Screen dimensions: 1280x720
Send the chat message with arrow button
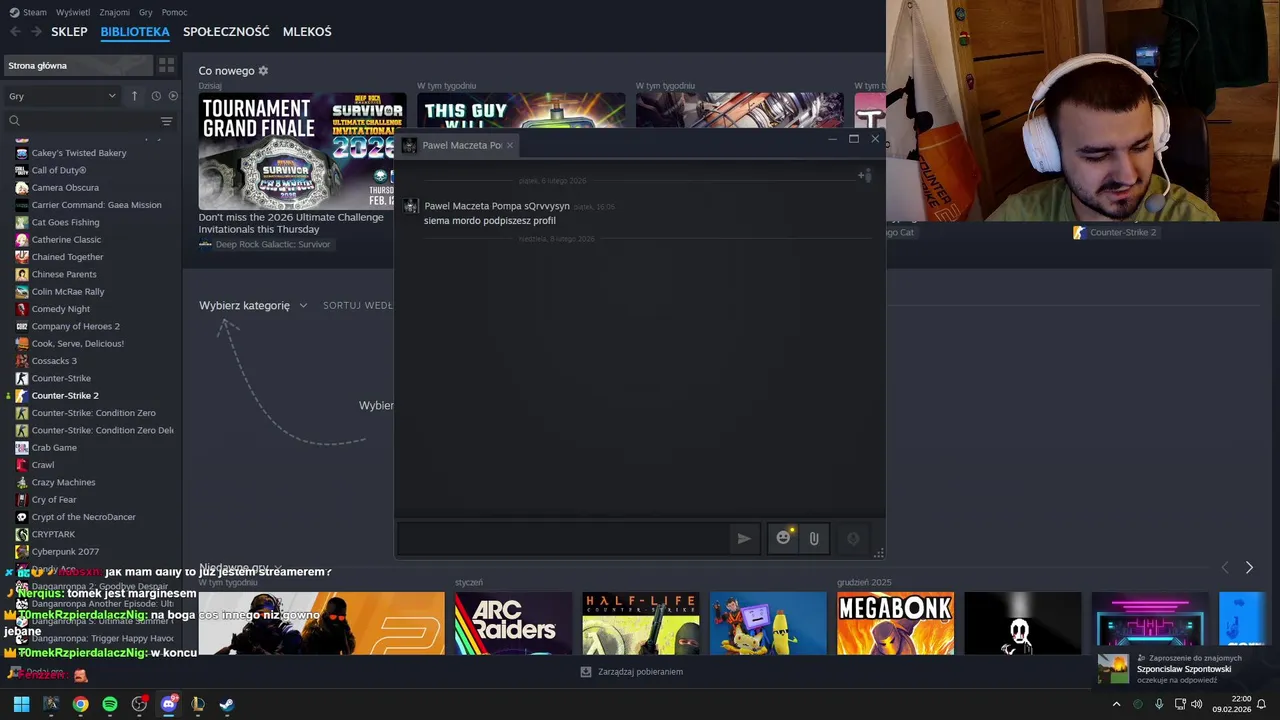[744, 538]
